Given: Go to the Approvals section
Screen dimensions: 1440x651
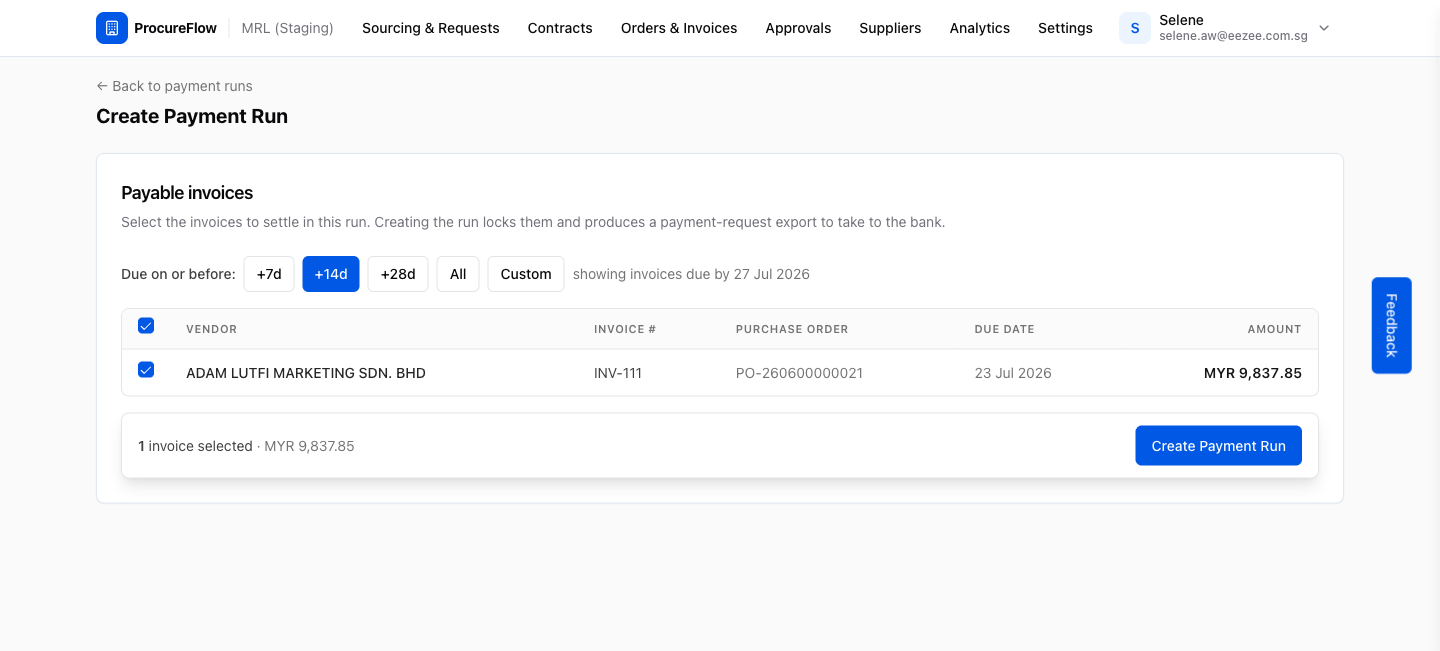Looking at the screenshot, I should [x=798, y=28].
